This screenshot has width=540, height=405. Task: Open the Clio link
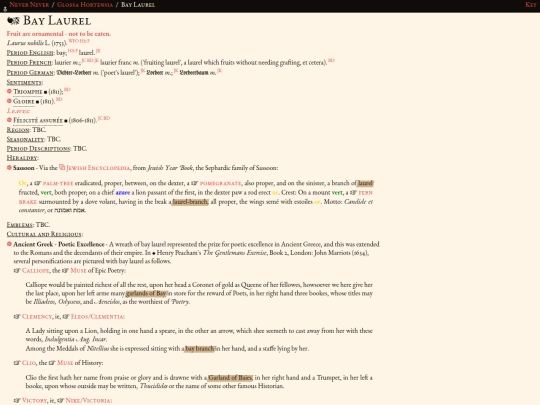click(29, 363)
